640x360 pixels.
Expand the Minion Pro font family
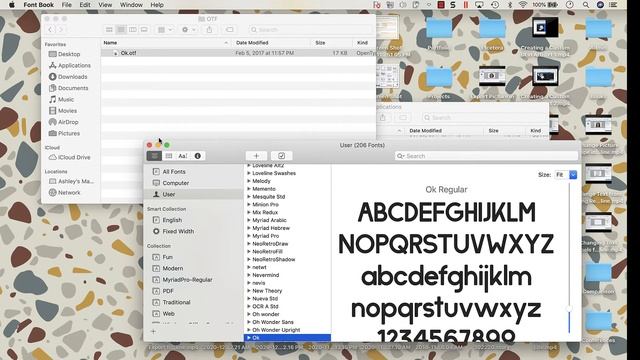point(249,204)
